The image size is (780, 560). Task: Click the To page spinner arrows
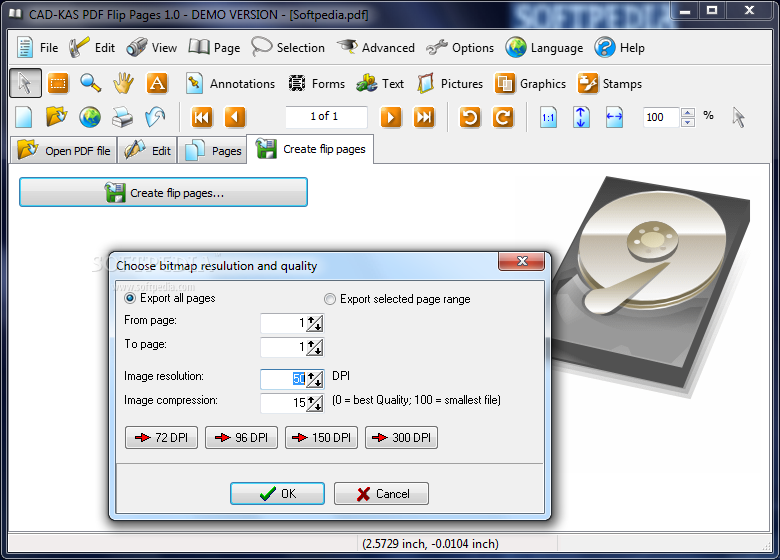[314, 347]
